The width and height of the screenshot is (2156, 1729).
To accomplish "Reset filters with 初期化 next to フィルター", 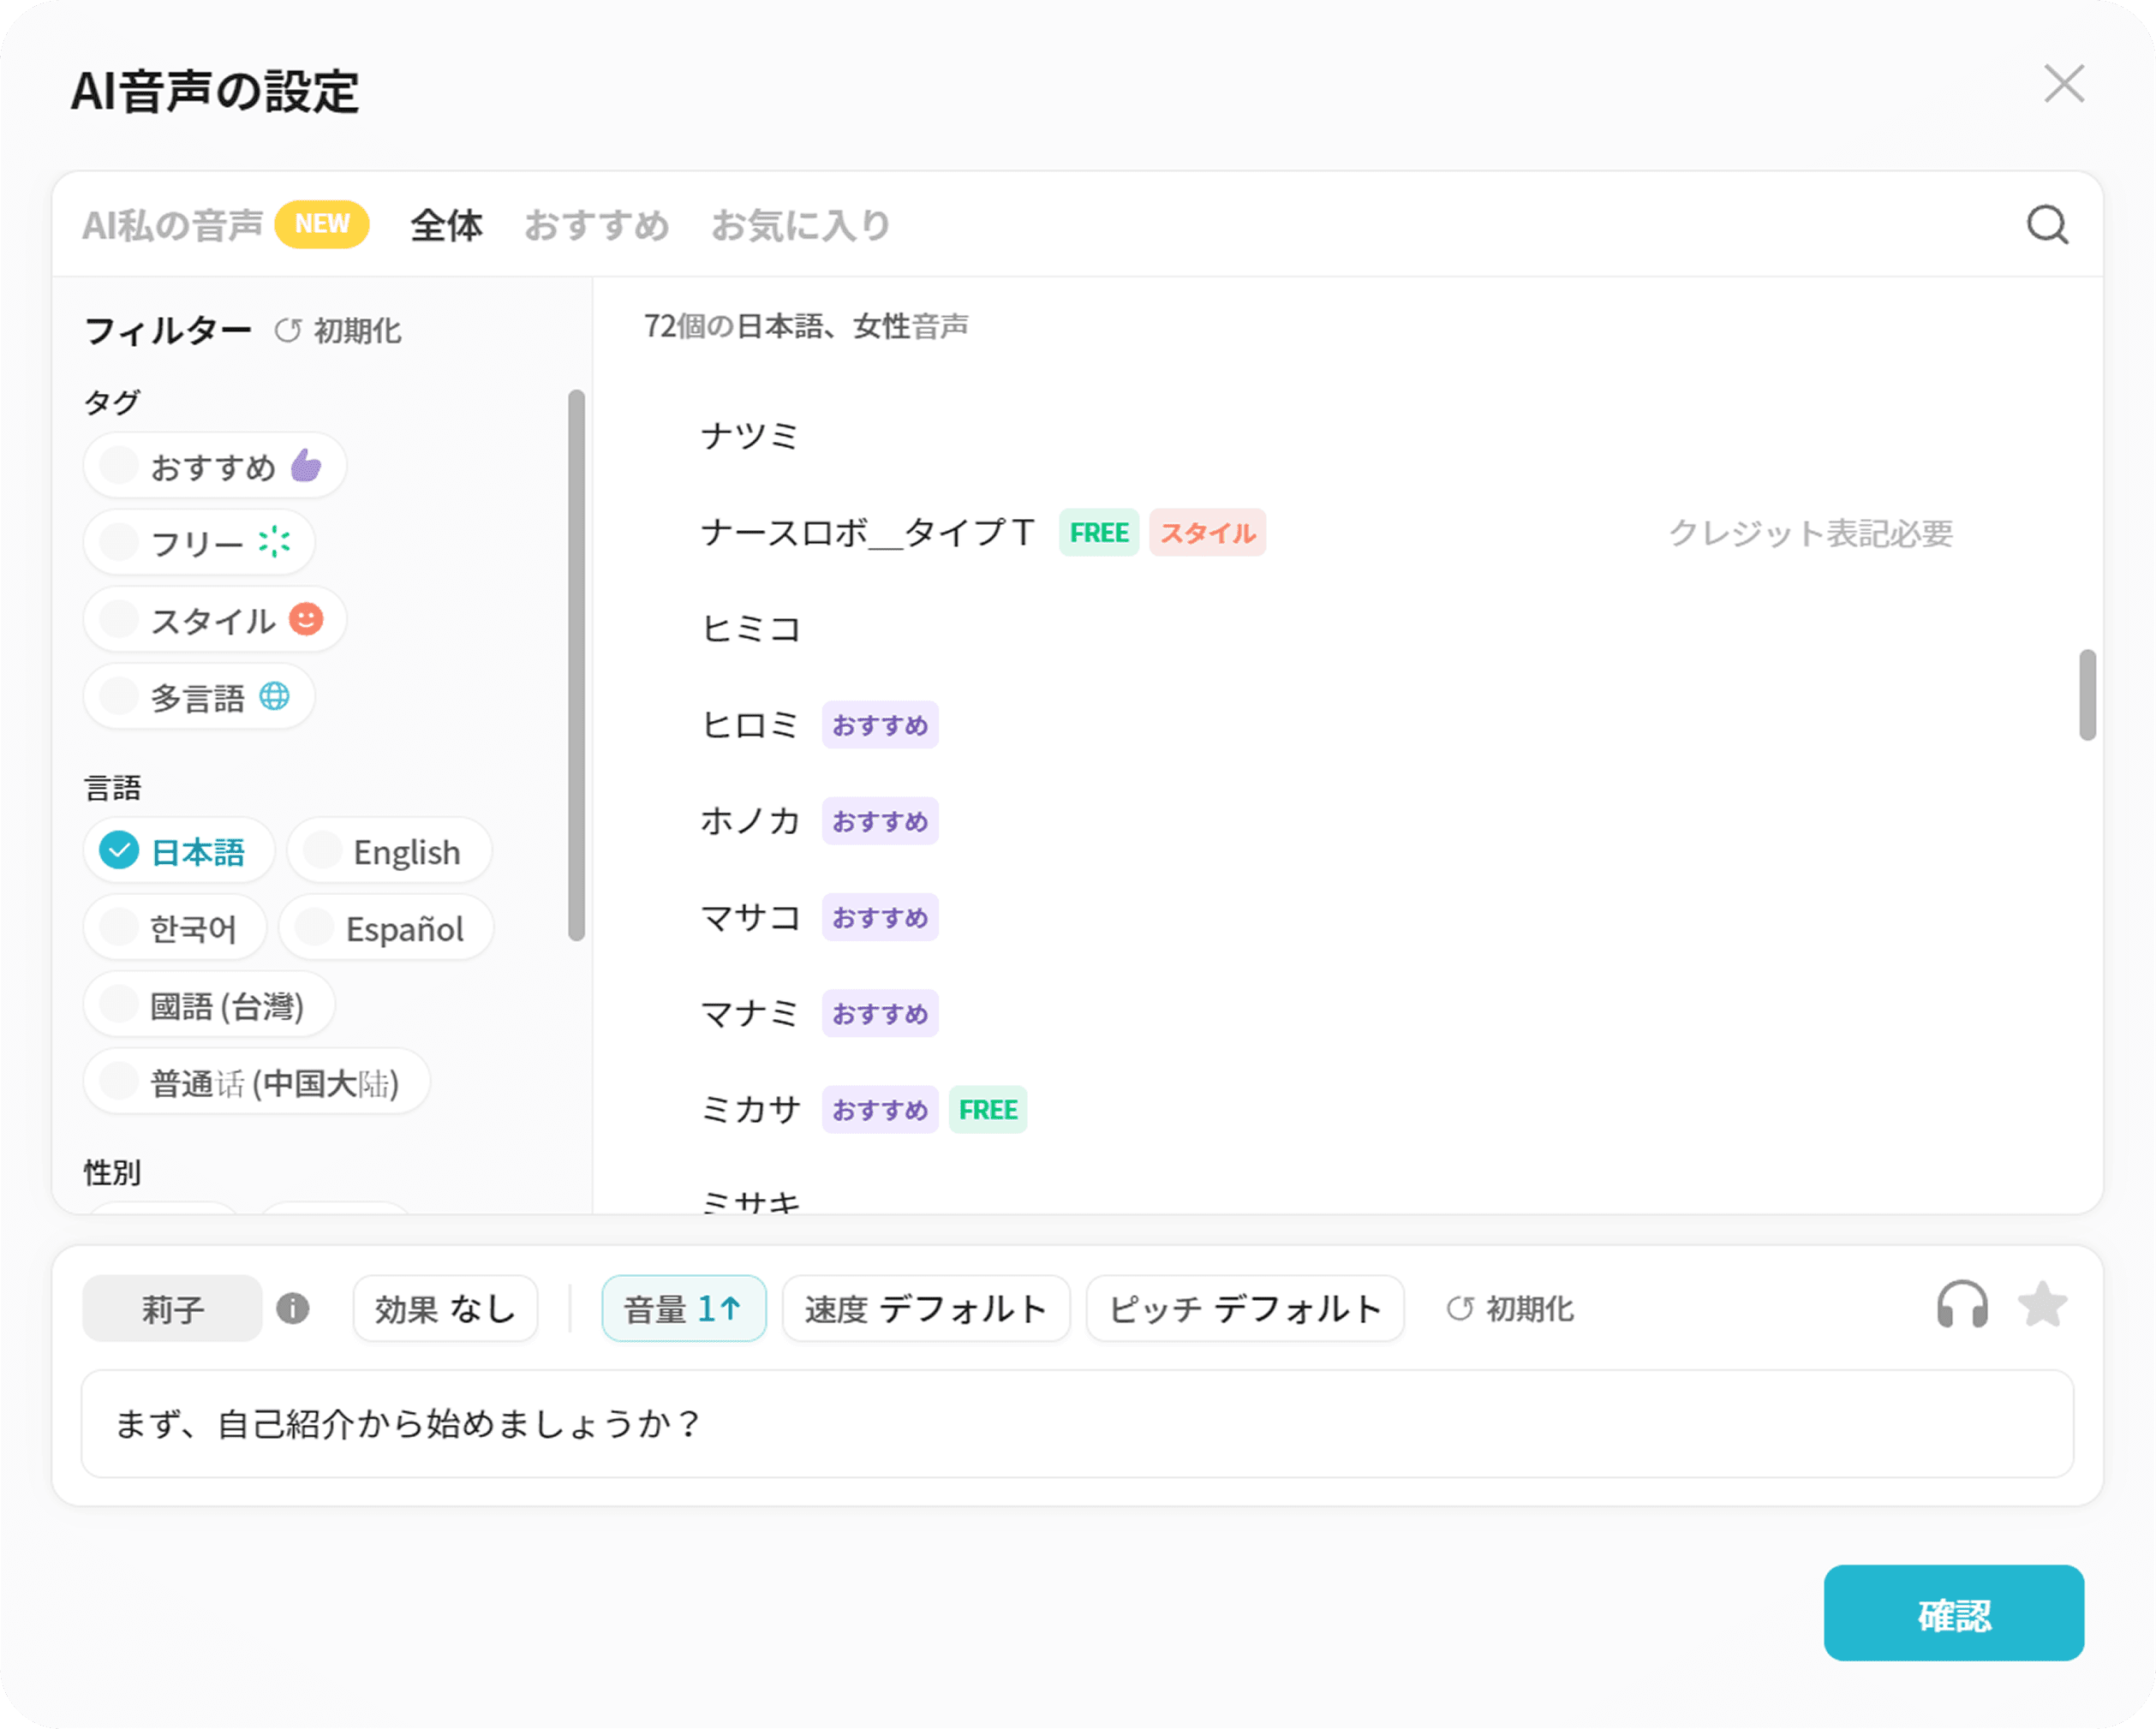I will 339,331.
